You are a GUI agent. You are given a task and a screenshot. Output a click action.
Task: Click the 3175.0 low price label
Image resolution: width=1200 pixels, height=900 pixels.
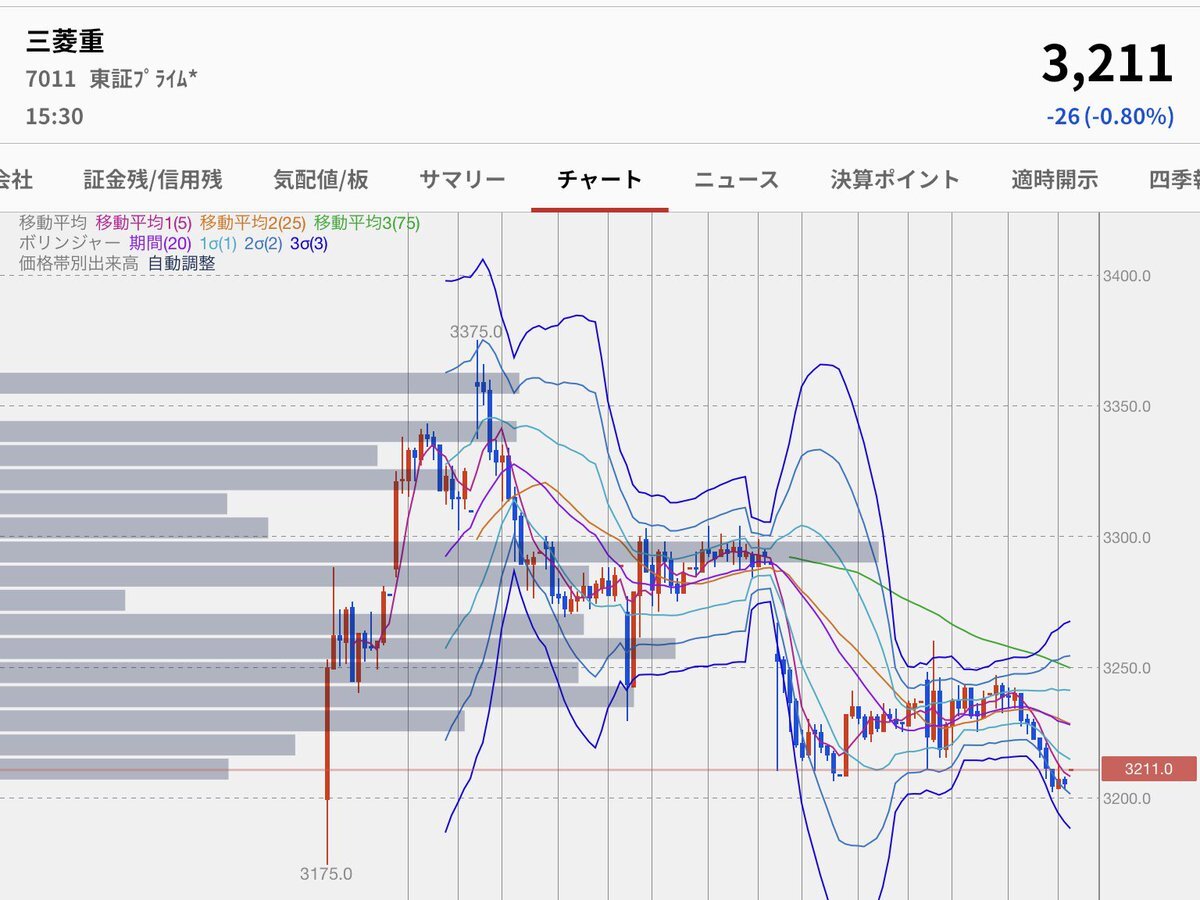(x=326, y=874)
